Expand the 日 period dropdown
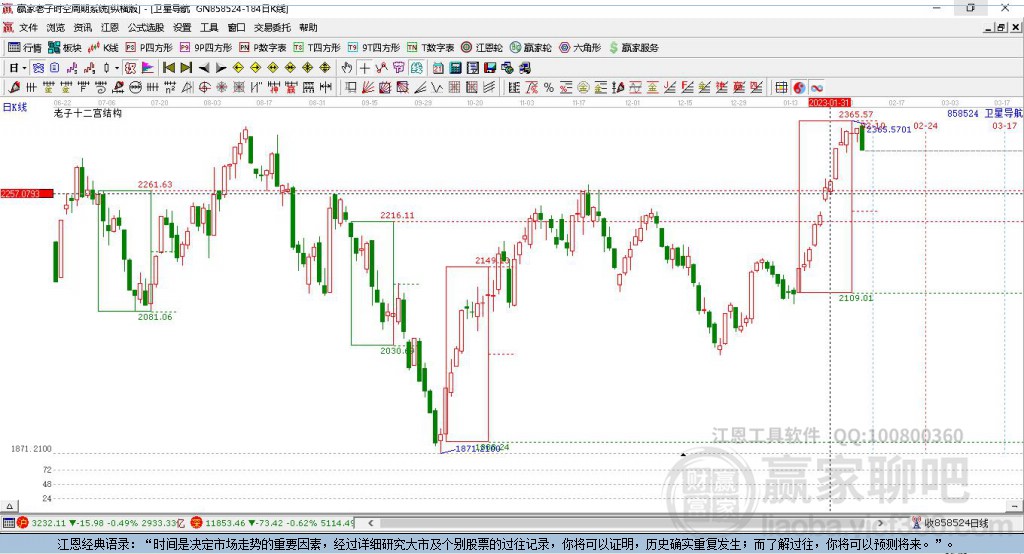The height and width of the screenshot is (554, 1024). (24, 68)
